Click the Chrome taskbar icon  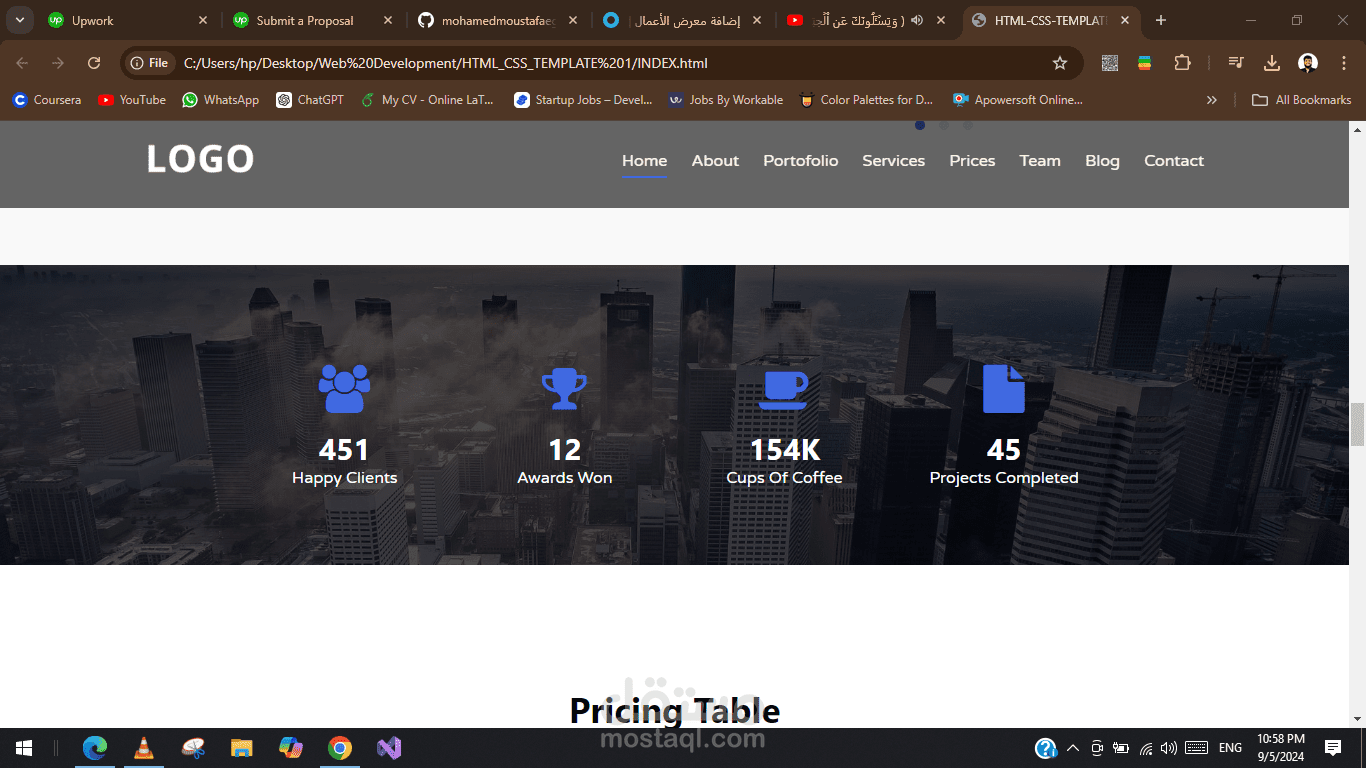(340, 748)
